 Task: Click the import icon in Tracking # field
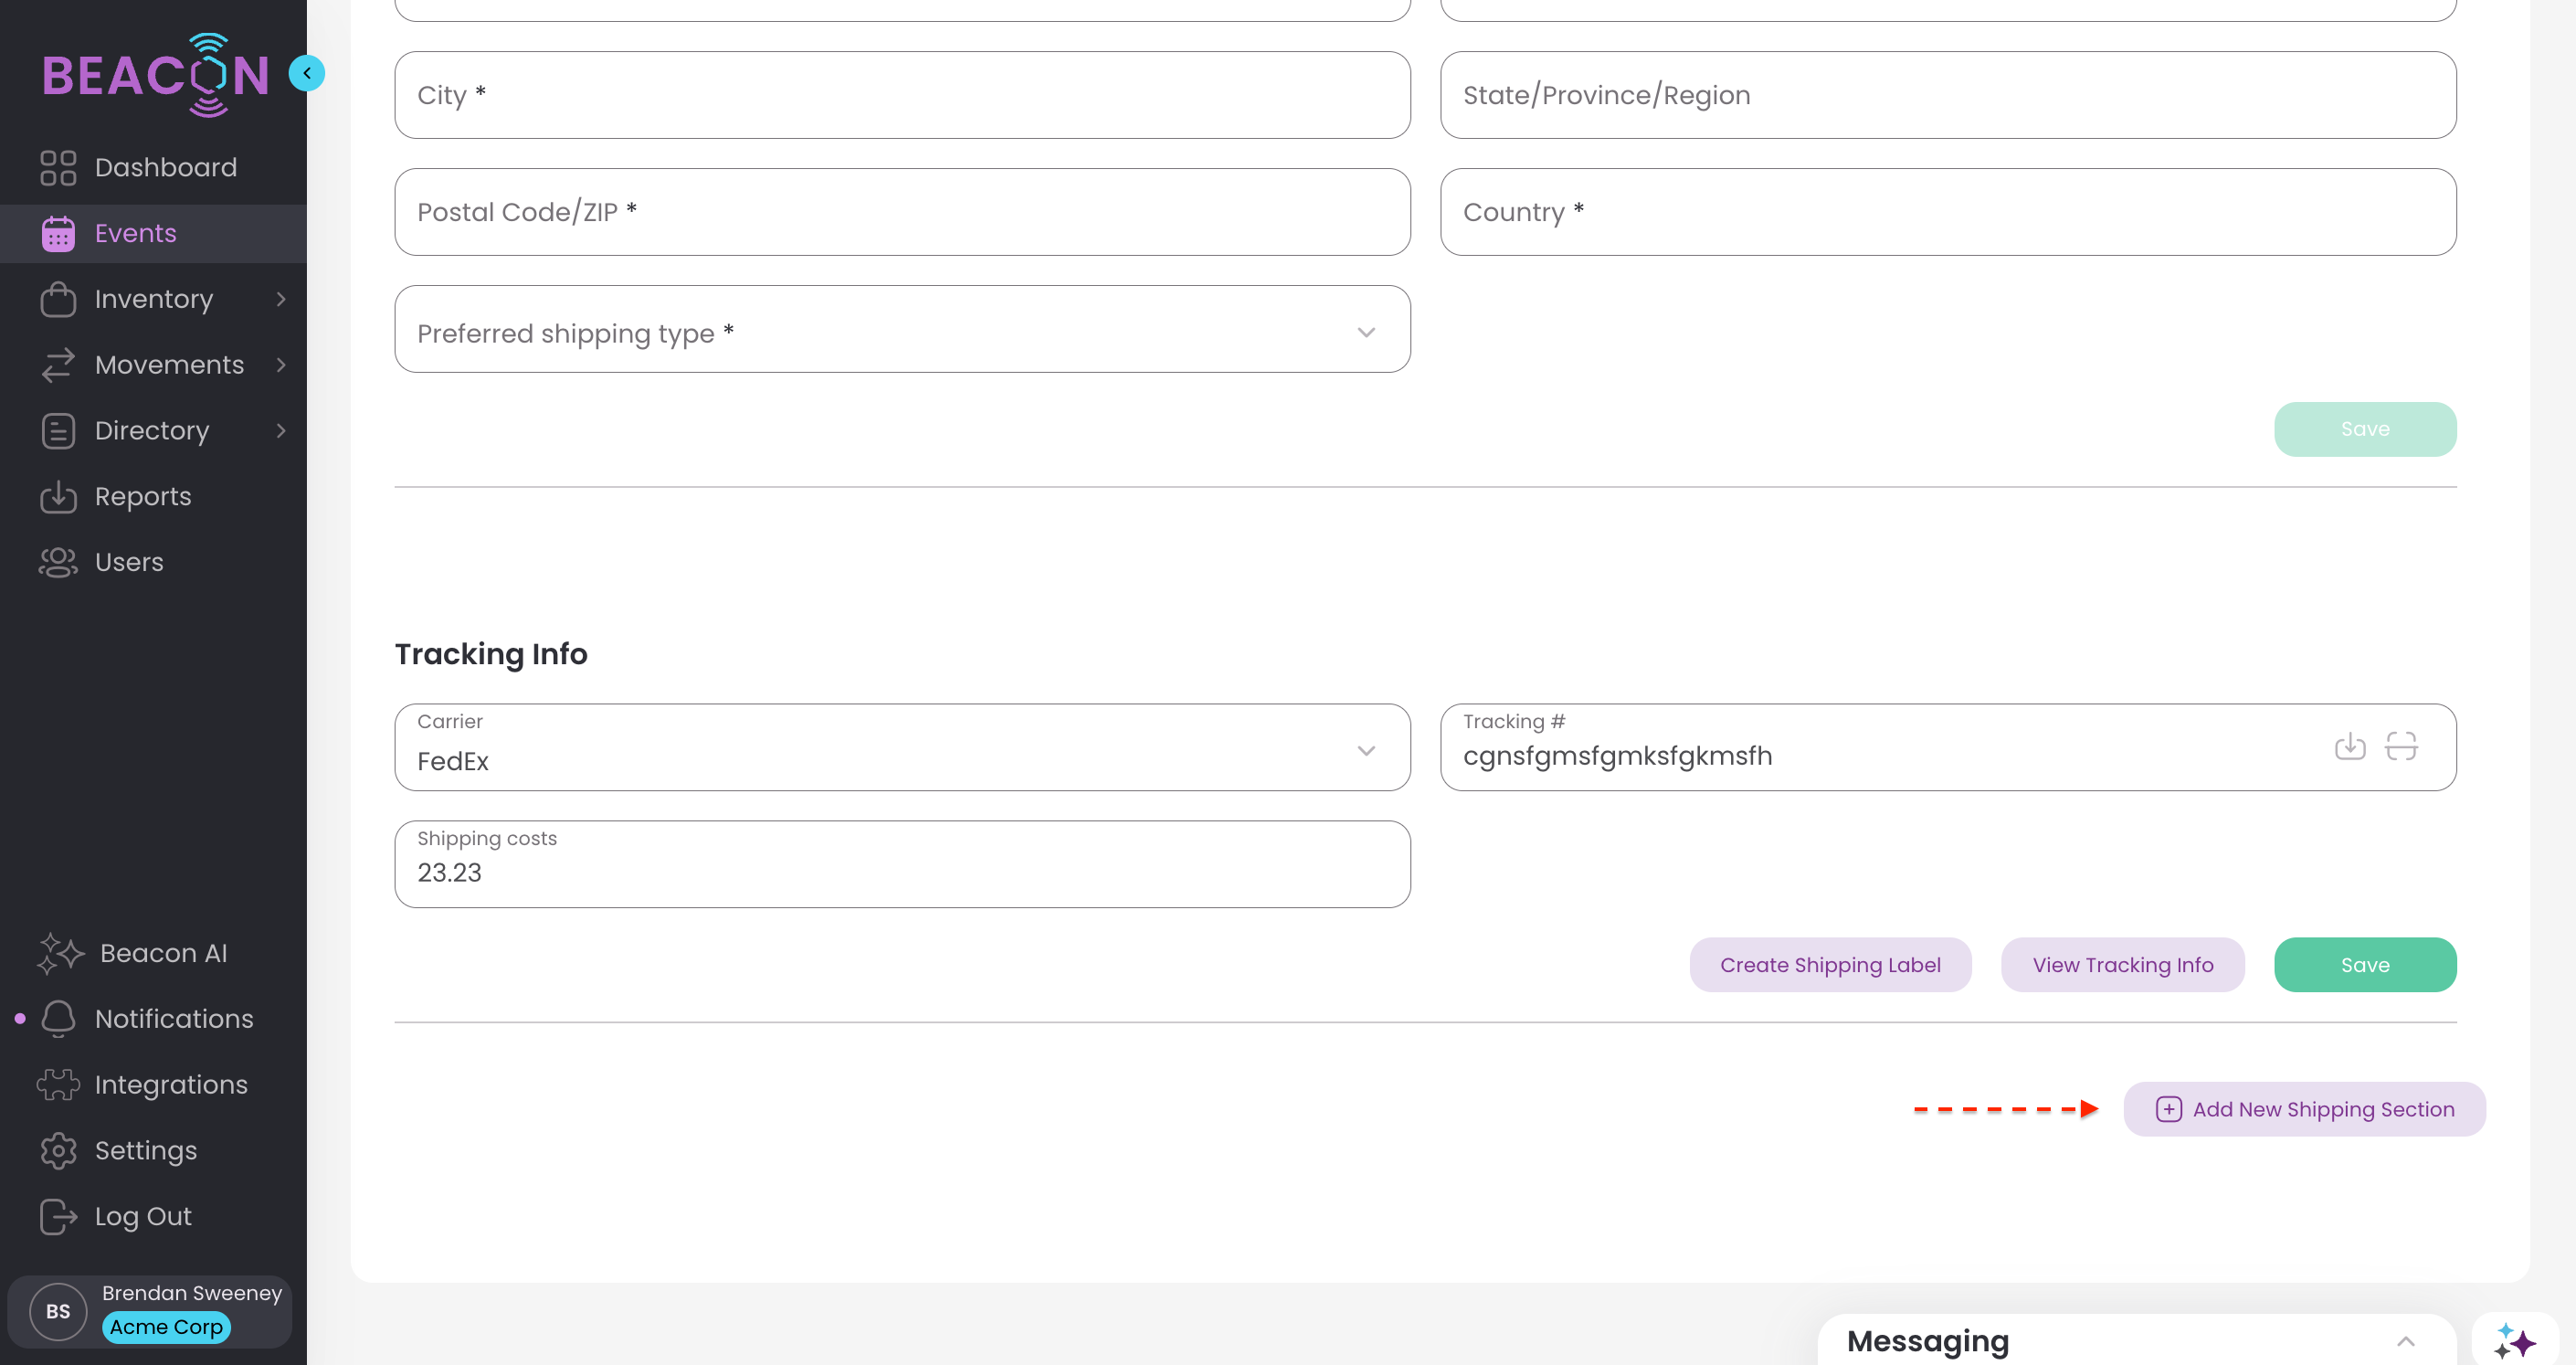point(2350,746)
